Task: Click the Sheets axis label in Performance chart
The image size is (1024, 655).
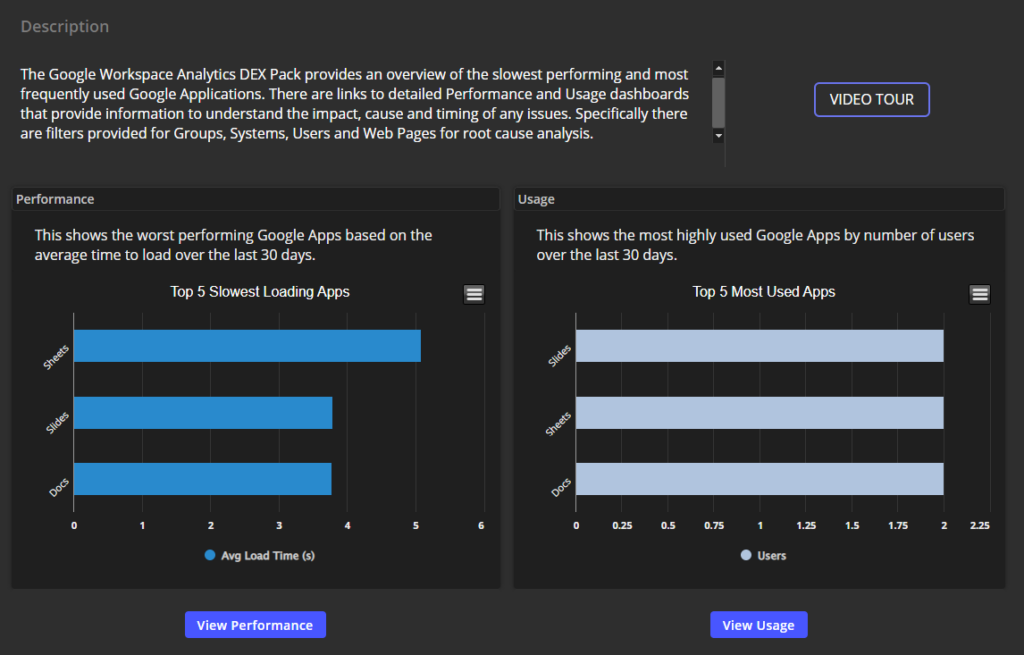Action: [x=56, y=357]
